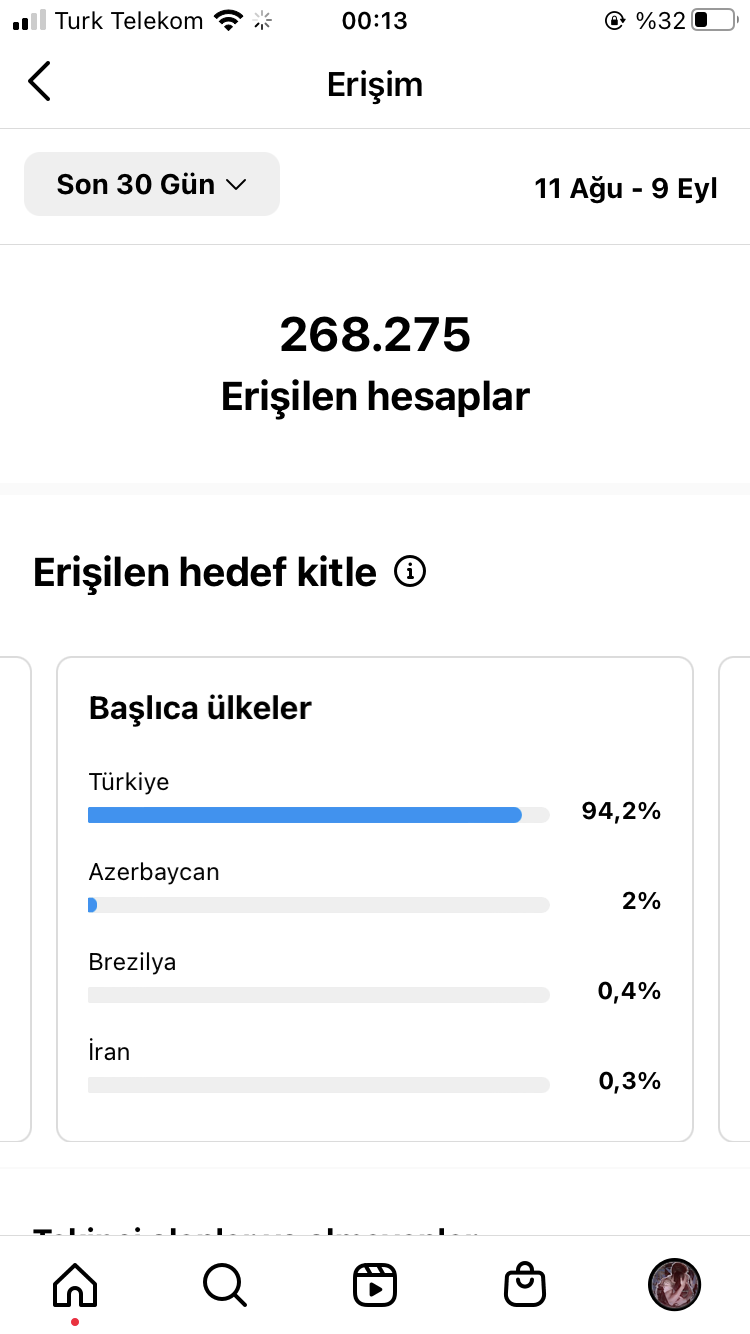Image resolution: width=750 pixels, height=1334 pixels.
Task: Tap the battery icon in status bar
Action: [x=713, y=20]
